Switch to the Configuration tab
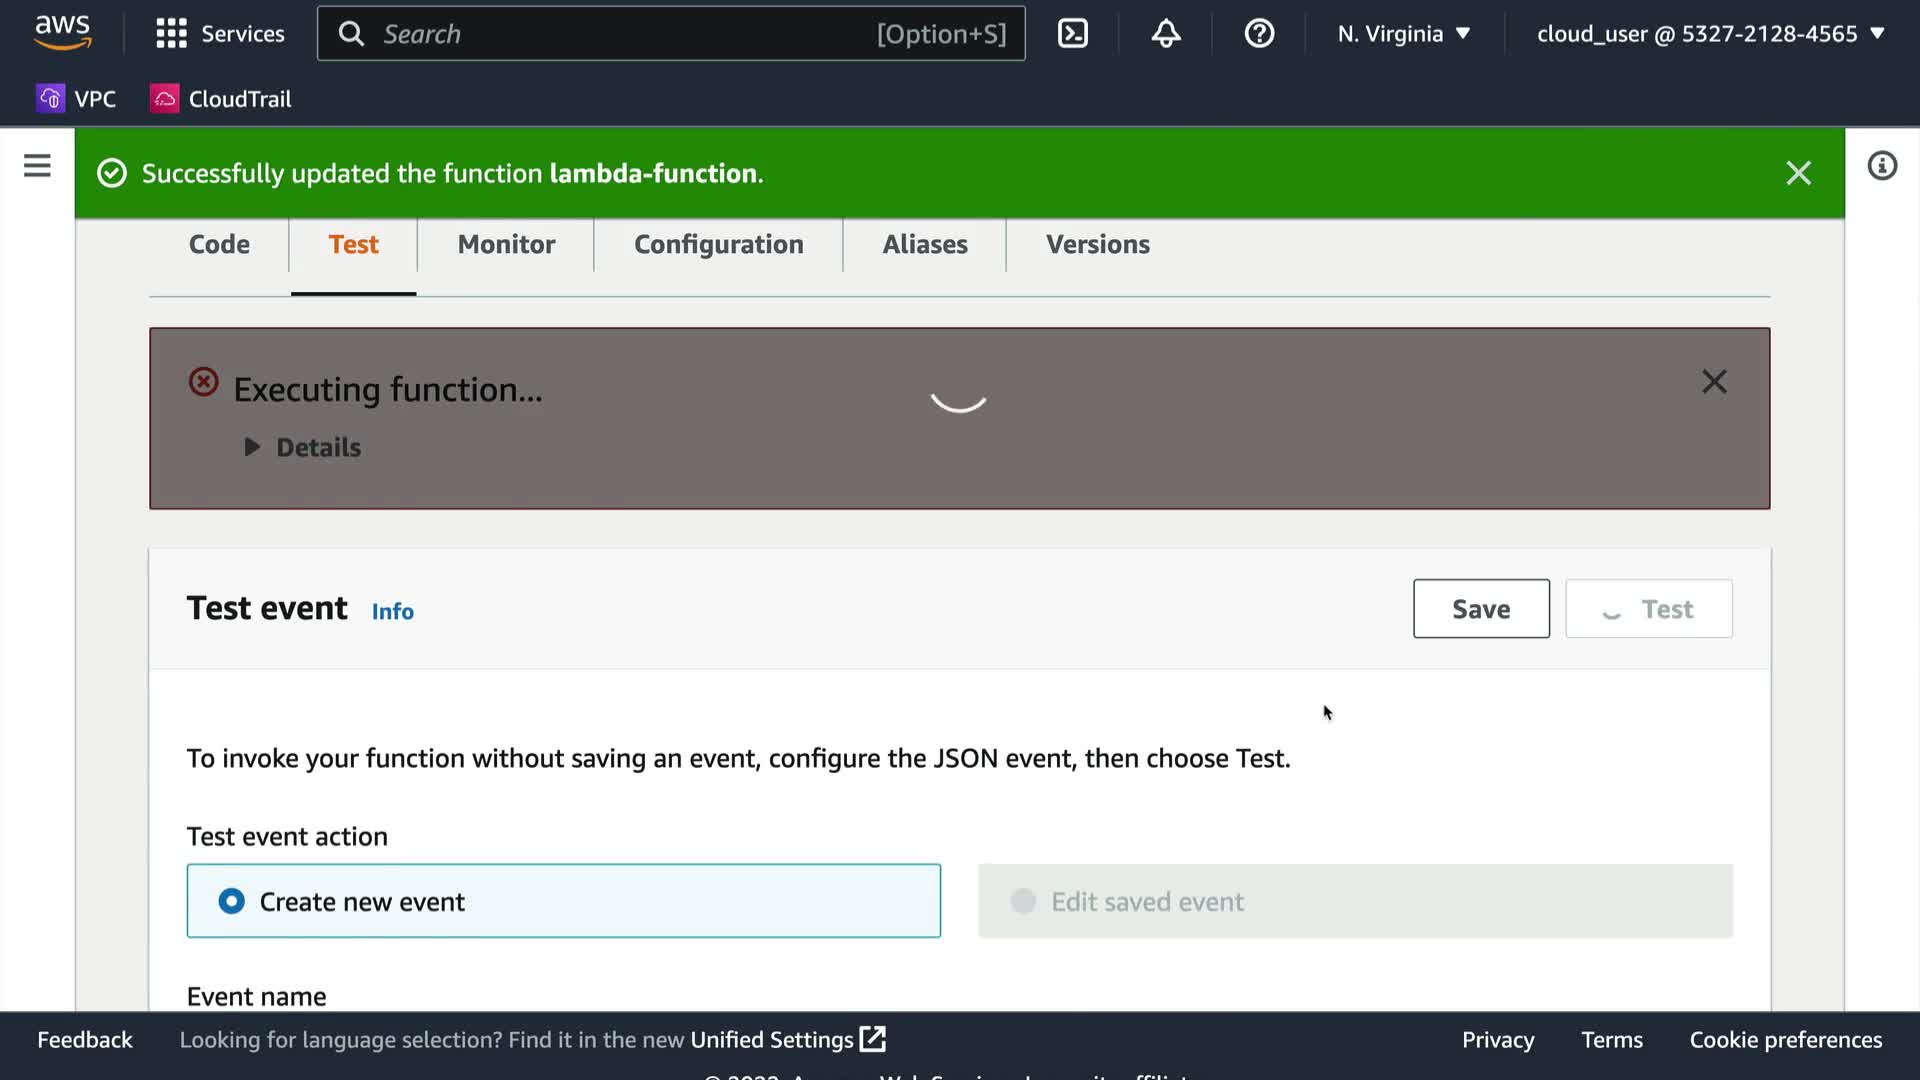 click(718, 245)
